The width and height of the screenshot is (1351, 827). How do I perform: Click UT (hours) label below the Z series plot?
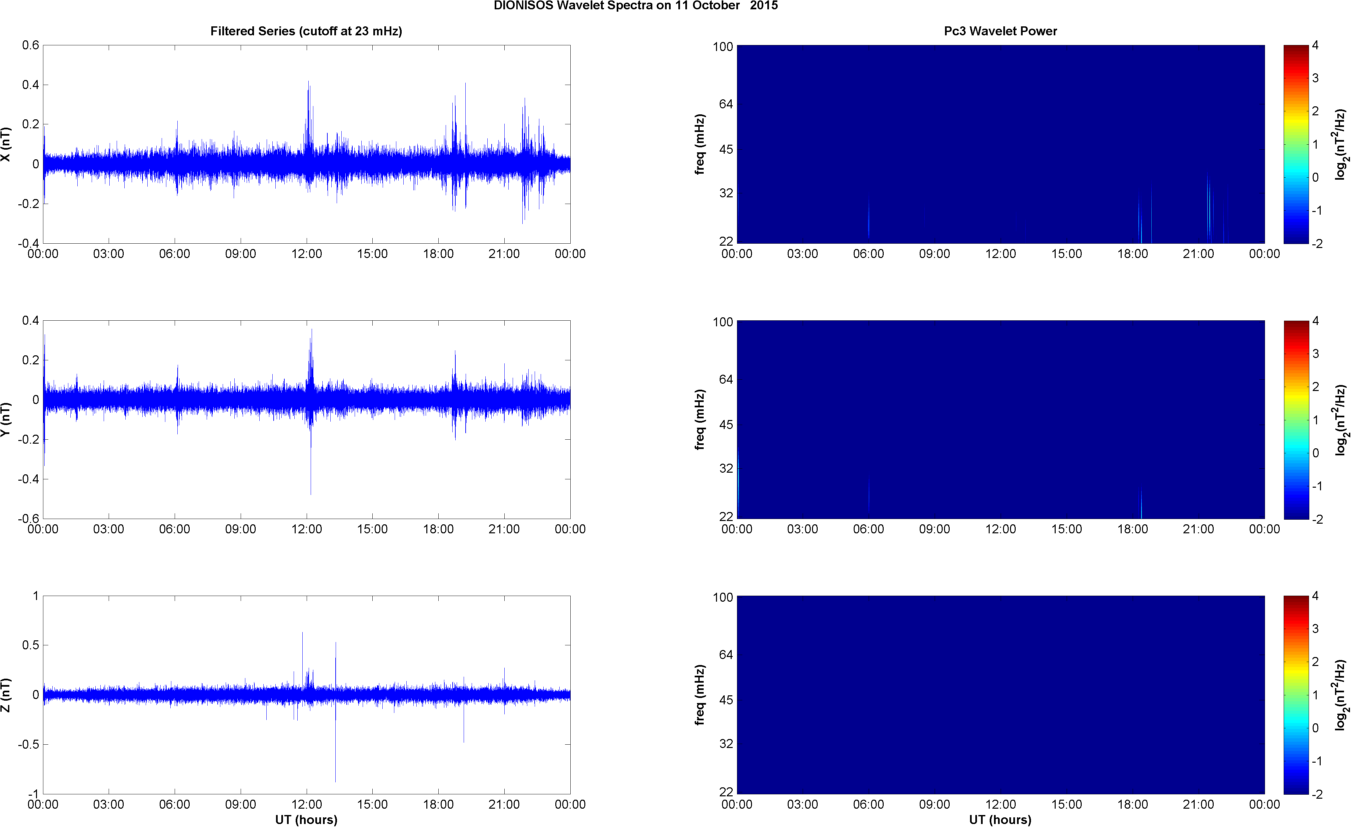coord(306,819)
